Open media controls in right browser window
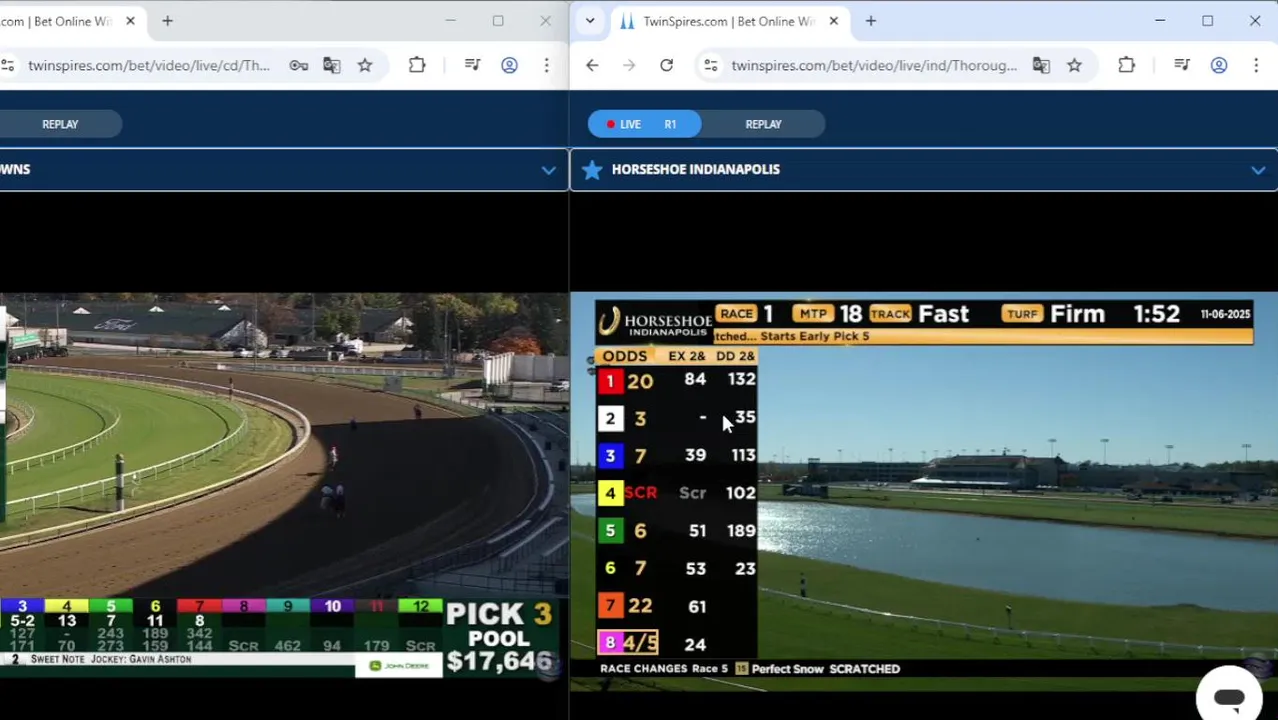 (1182, 65)
